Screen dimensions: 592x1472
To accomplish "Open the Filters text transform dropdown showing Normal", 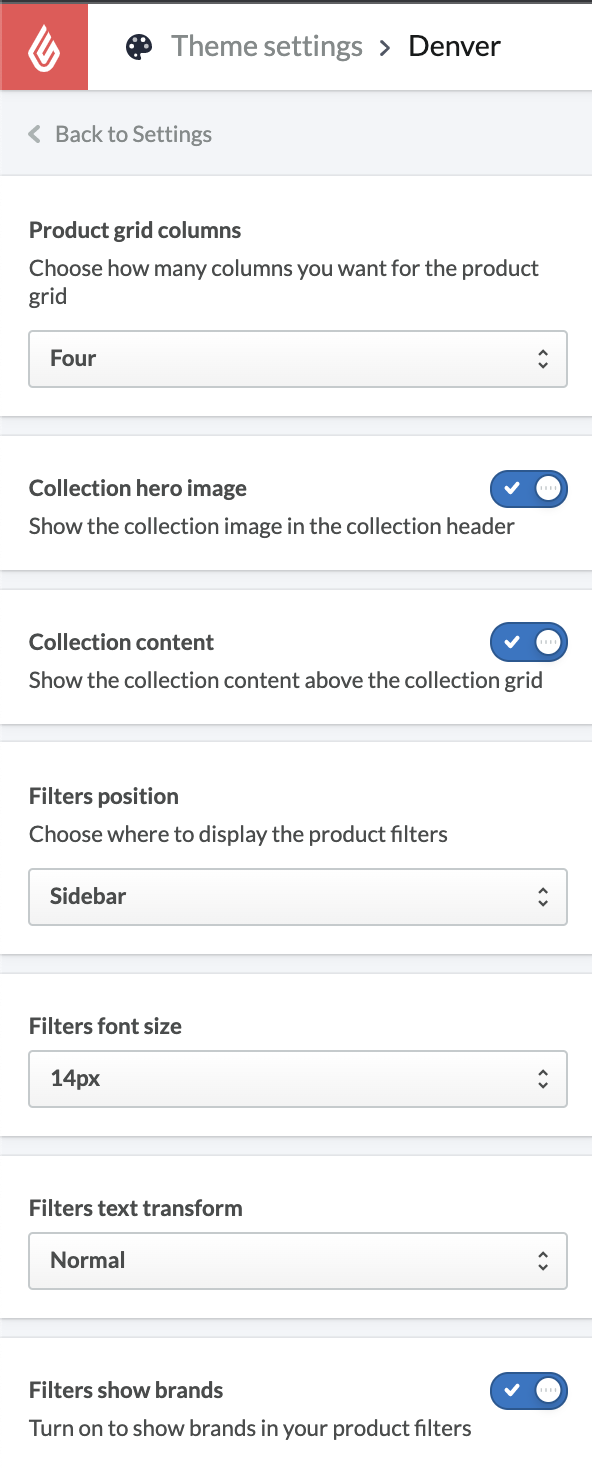I will coord(298,1261).
